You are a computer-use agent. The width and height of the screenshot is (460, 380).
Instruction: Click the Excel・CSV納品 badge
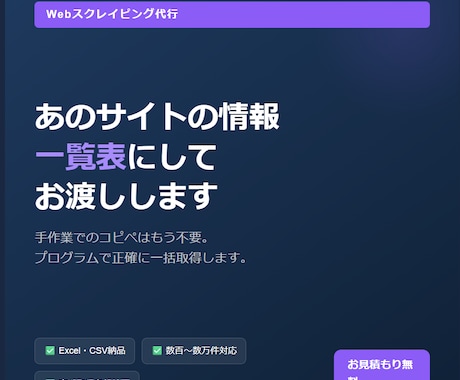tap(85, 351)
